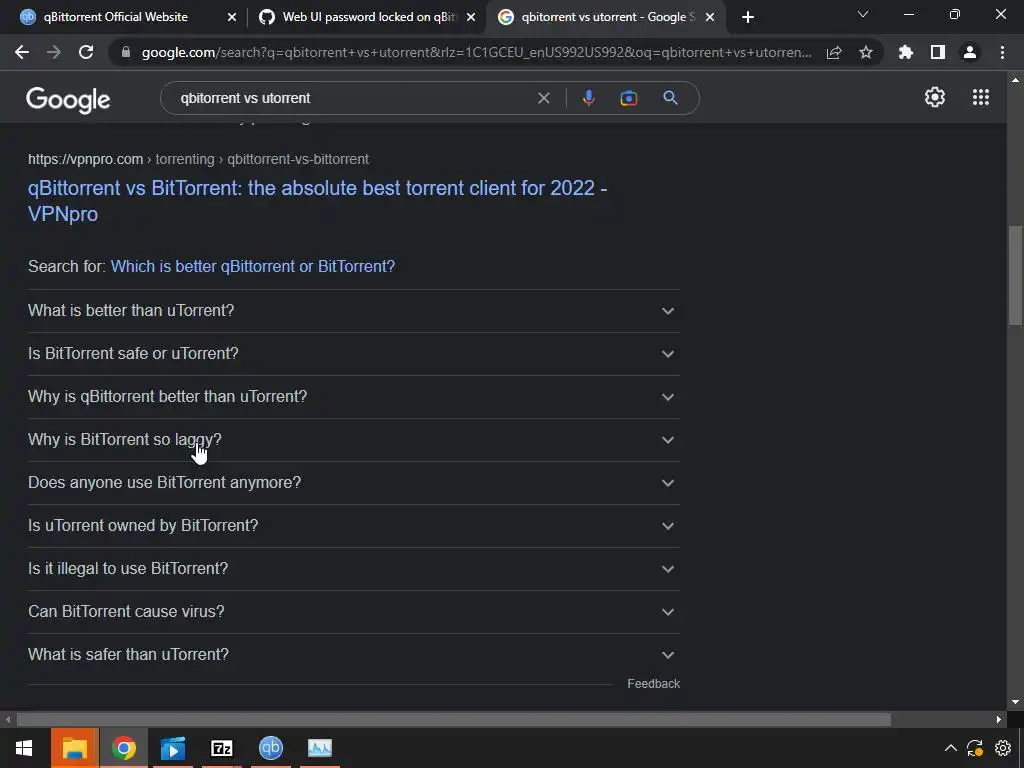Screen dimensions: 1024x768
Task: Expand 'Does anyone use BitTorrent anymore?'
Action: [354, 483]
